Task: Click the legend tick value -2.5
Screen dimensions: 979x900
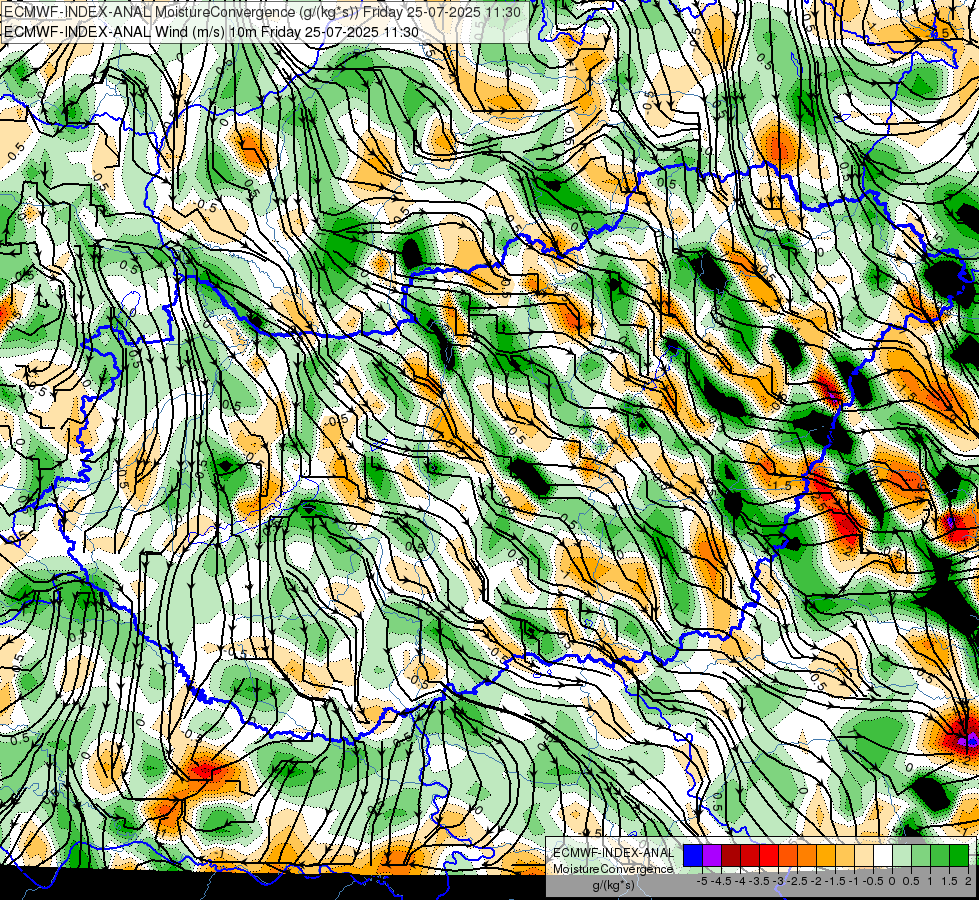Action: coord(798,881)
